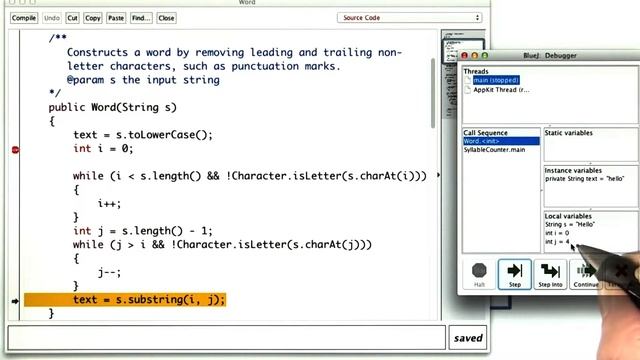Click the first while loop condition line
The width and height of the screenshot is (640, 360).
coord(250,176)
